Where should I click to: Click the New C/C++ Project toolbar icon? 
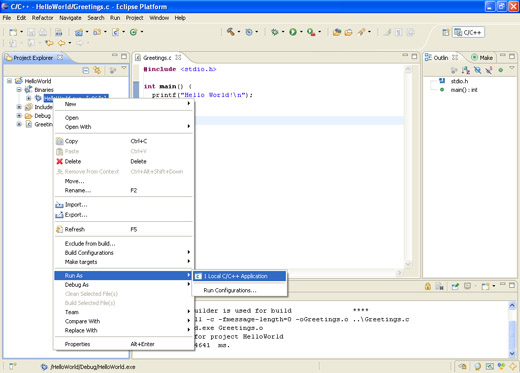pyautogui.click(x=79, y=32)
